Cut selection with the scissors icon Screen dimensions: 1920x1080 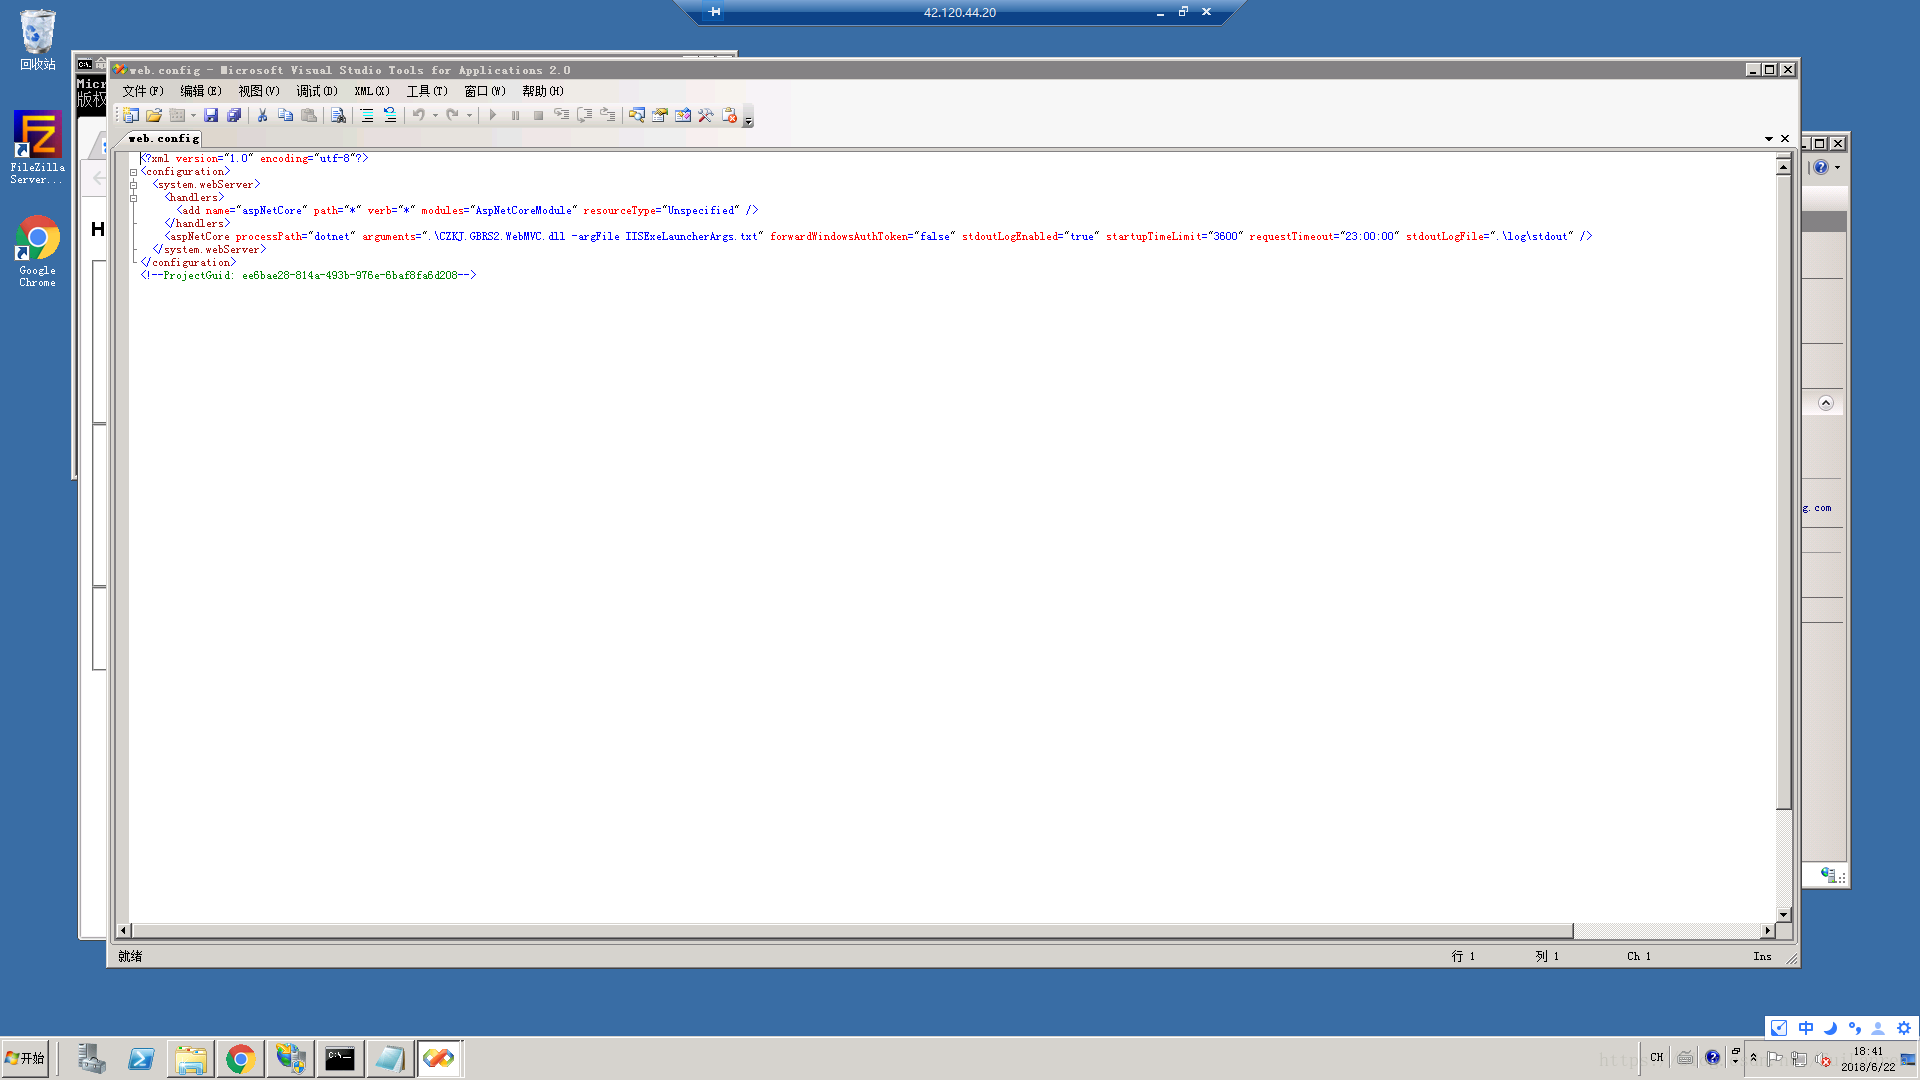262,115
